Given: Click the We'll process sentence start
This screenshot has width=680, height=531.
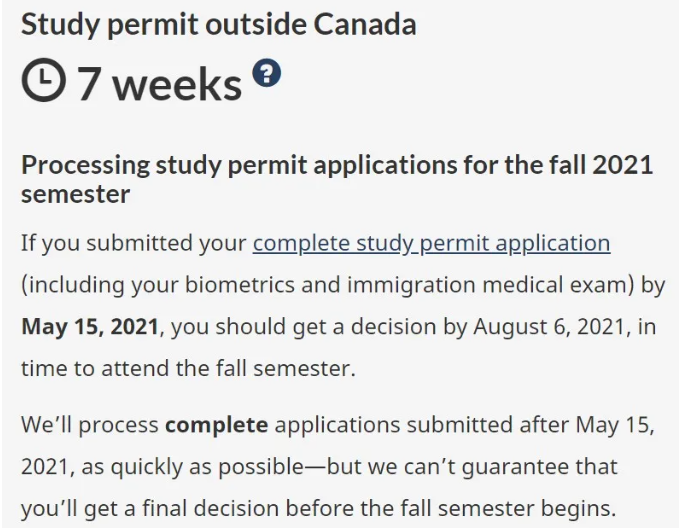Looking at the screenshot, I should pos(90,425).
